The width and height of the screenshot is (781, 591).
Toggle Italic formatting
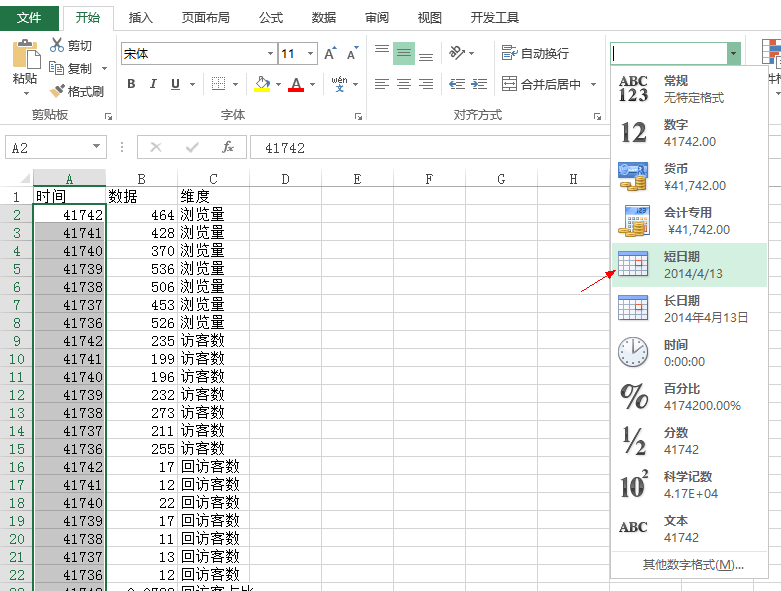pyautogui.click(x=153, y=84)
